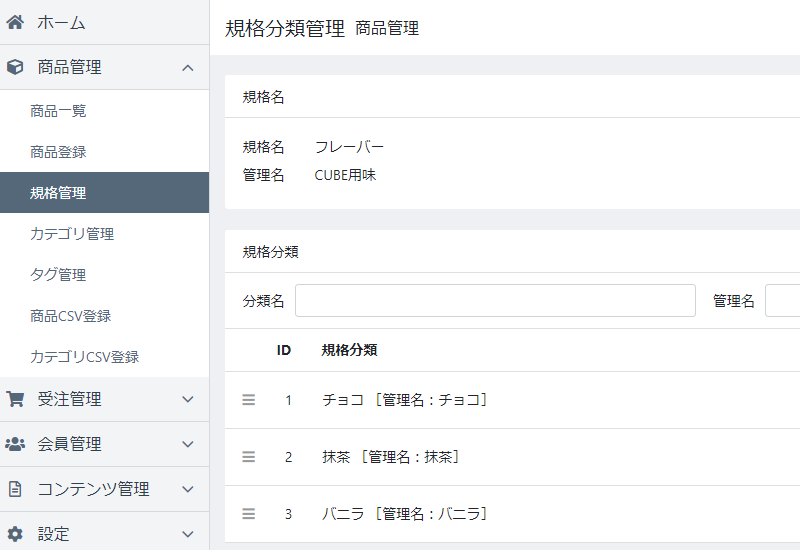
Task: Click the document icon for コンテンツ管理
Action: point(15,489)
